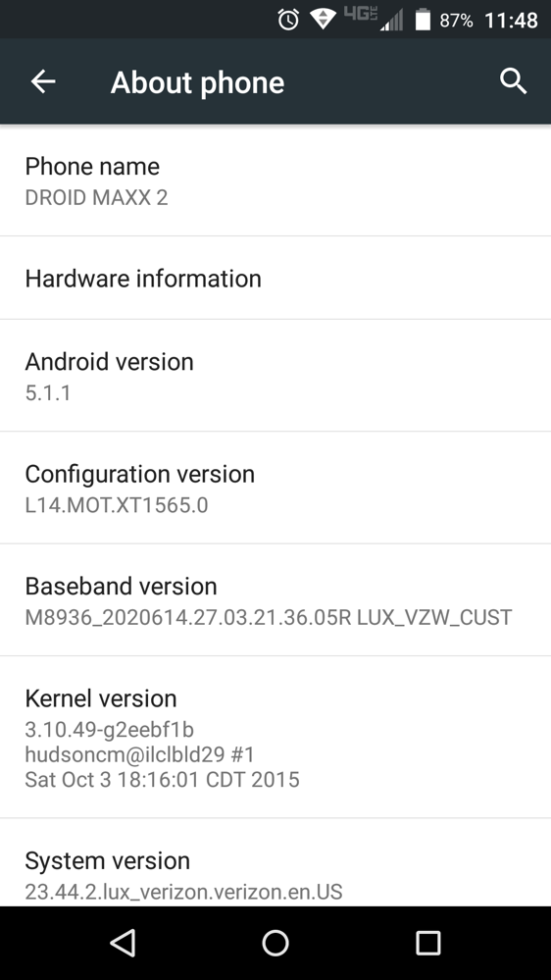Tap the Android back navigation triangle
This screenshot has height=980, width=551.
click(x=122, y=942)
